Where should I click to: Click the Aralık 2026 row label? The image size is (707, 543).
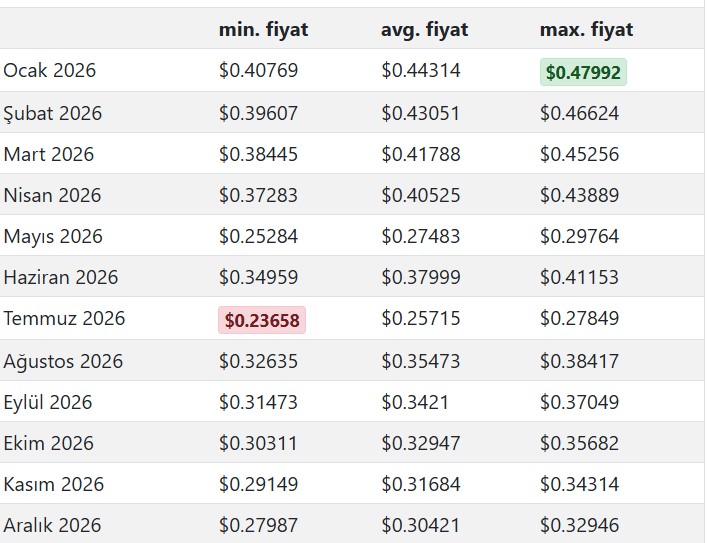[52, 525]
